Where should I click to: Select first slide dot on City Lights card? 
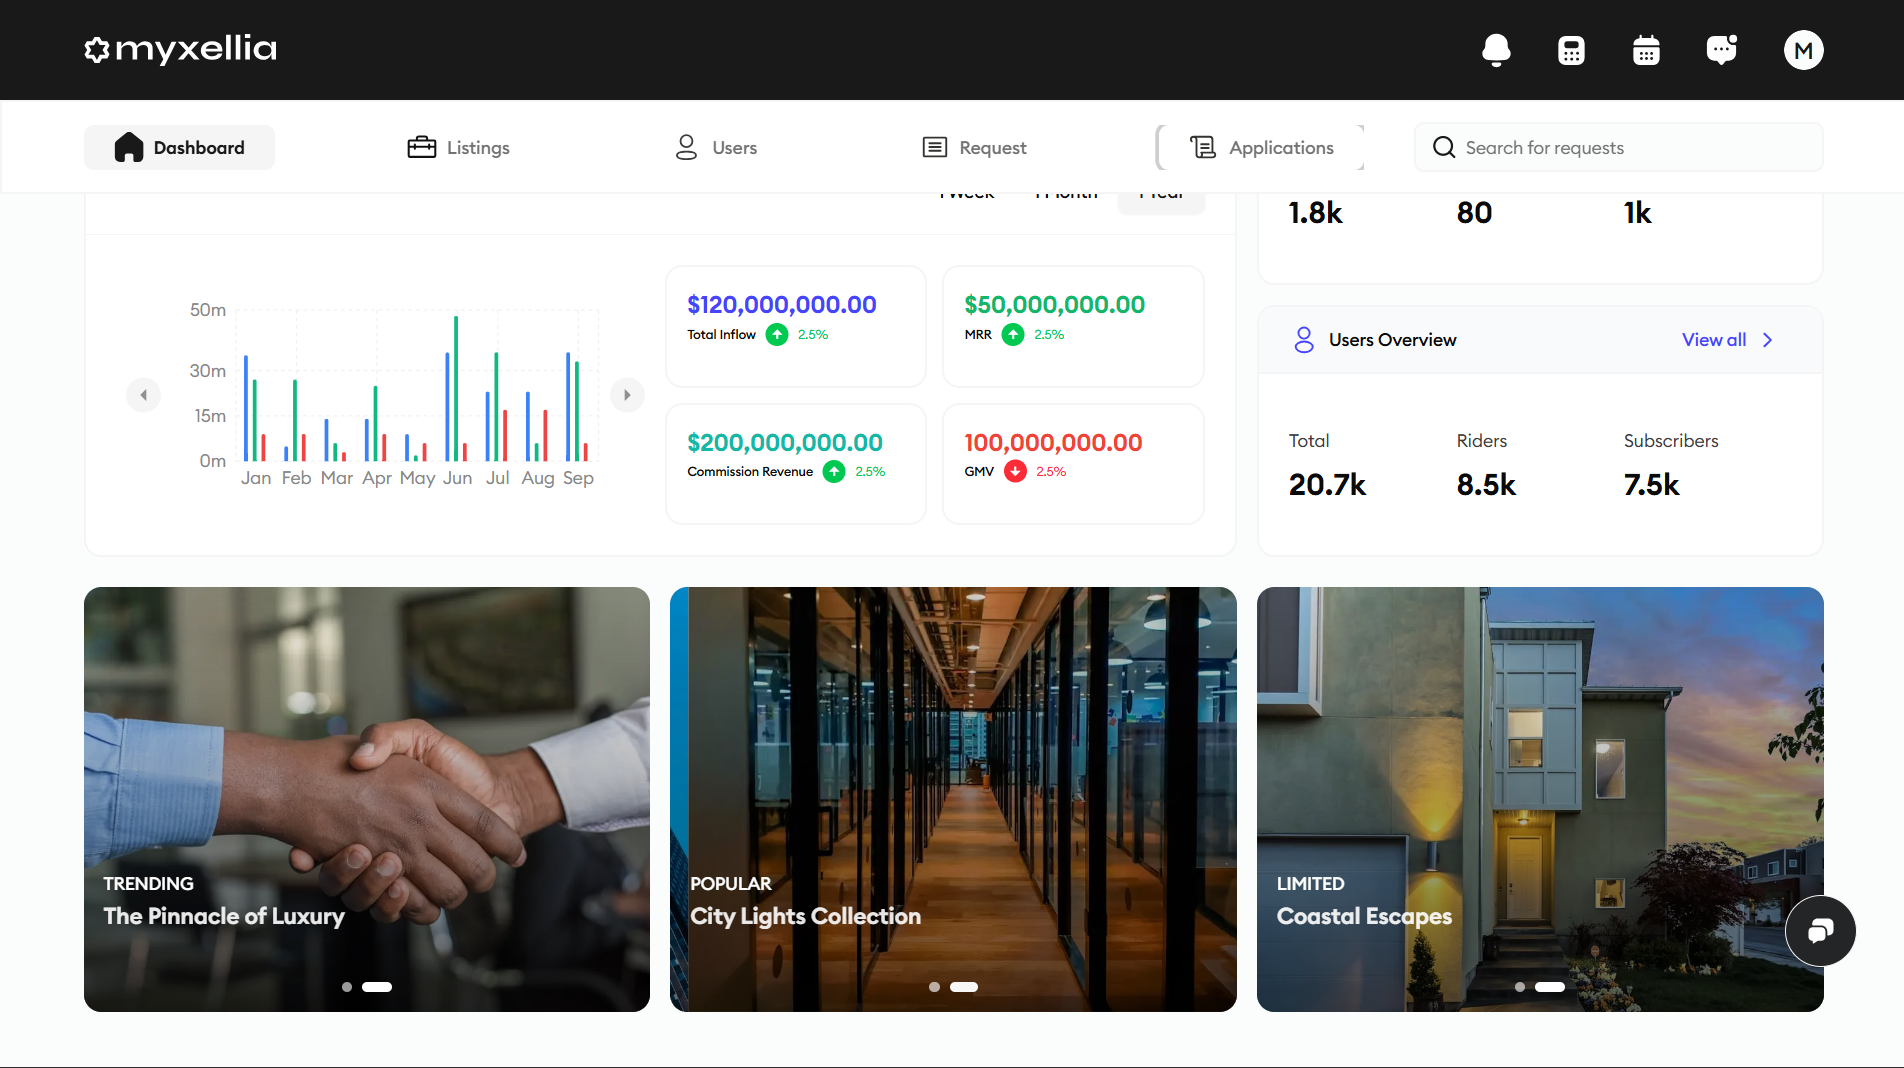(934, 987)
